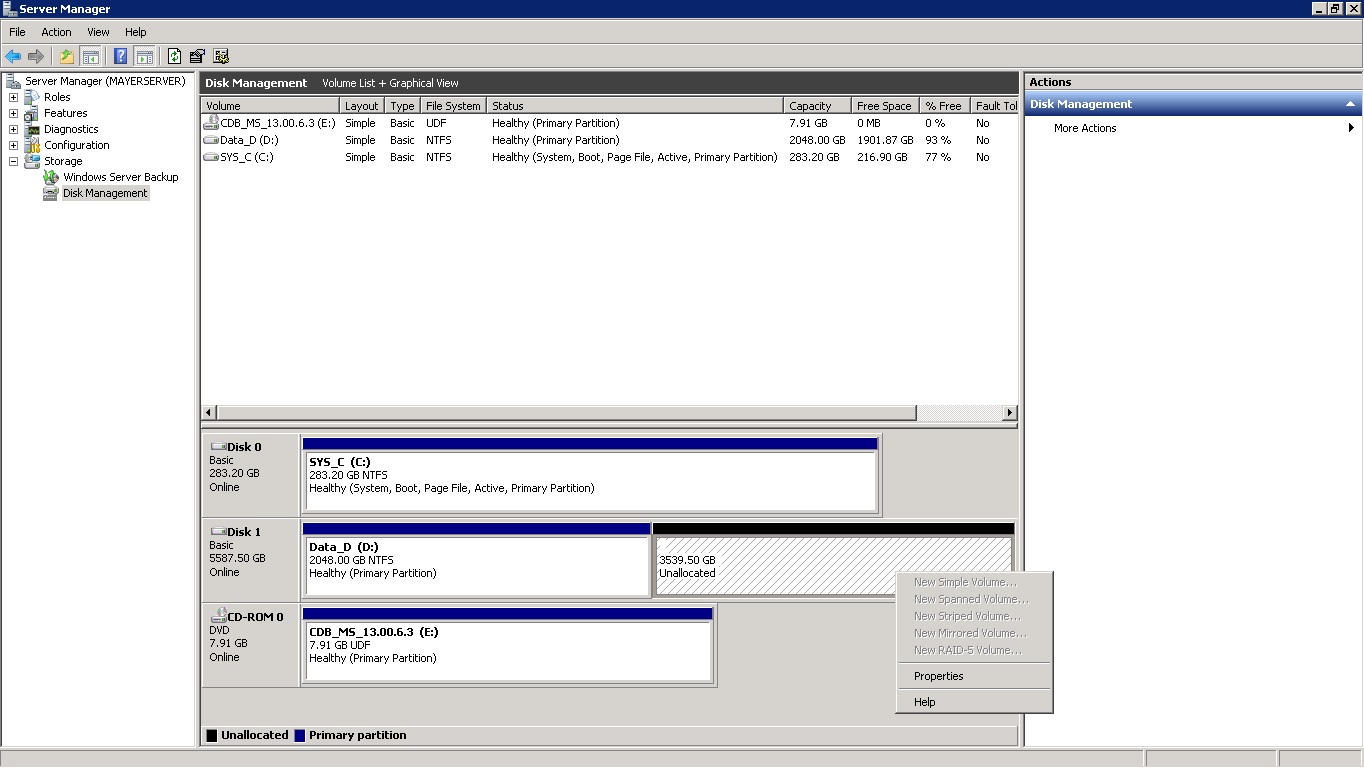
Task: Expand the Diagnostics tree node
Action: click(x=13, y=129)
